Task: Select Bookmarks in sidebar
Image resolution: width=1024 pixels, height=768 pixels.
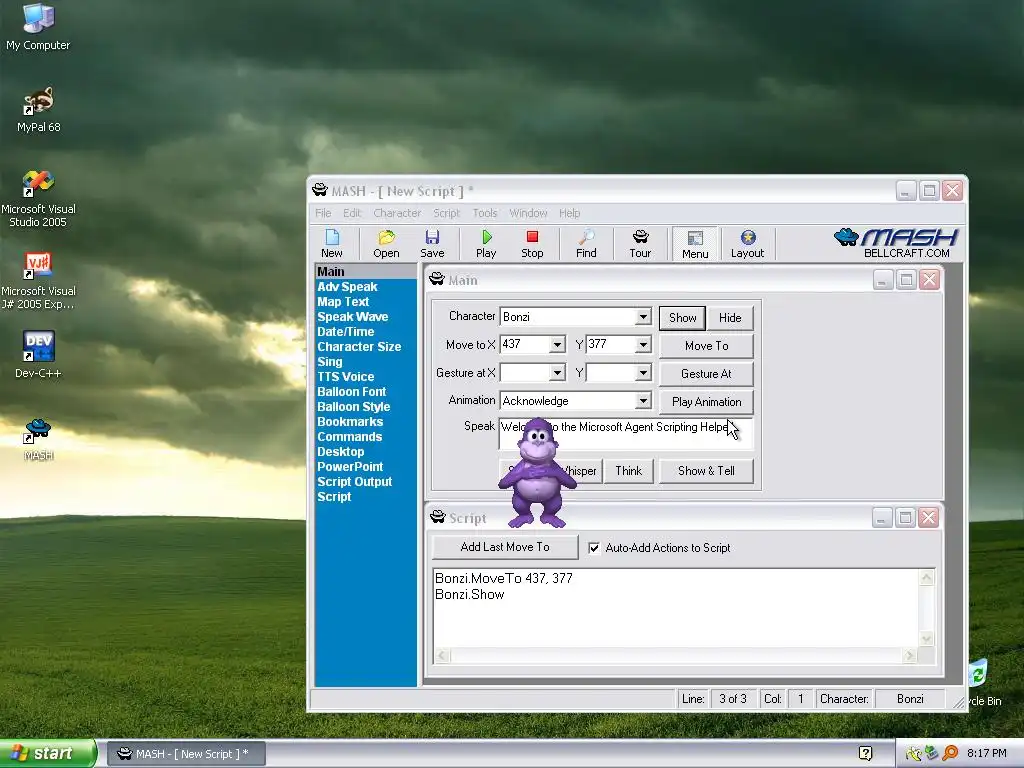Action: 350,422
